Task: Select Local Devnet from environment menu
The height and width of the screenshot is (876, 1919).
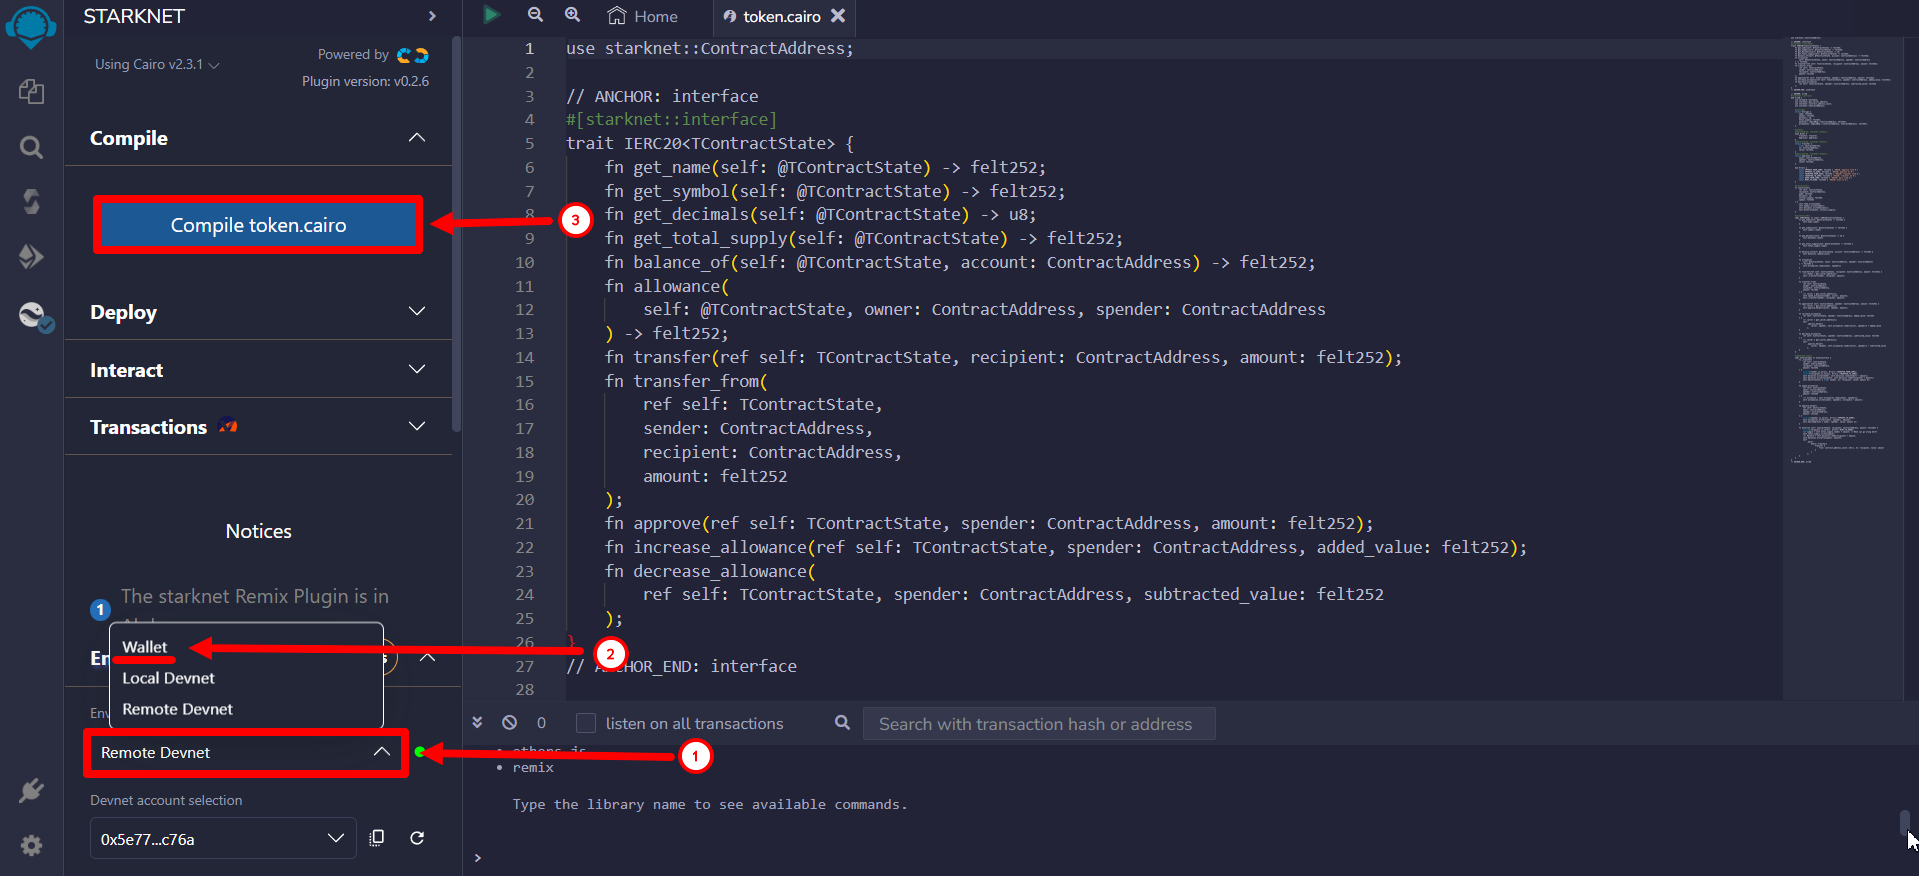Action: [x=168, y=678]
